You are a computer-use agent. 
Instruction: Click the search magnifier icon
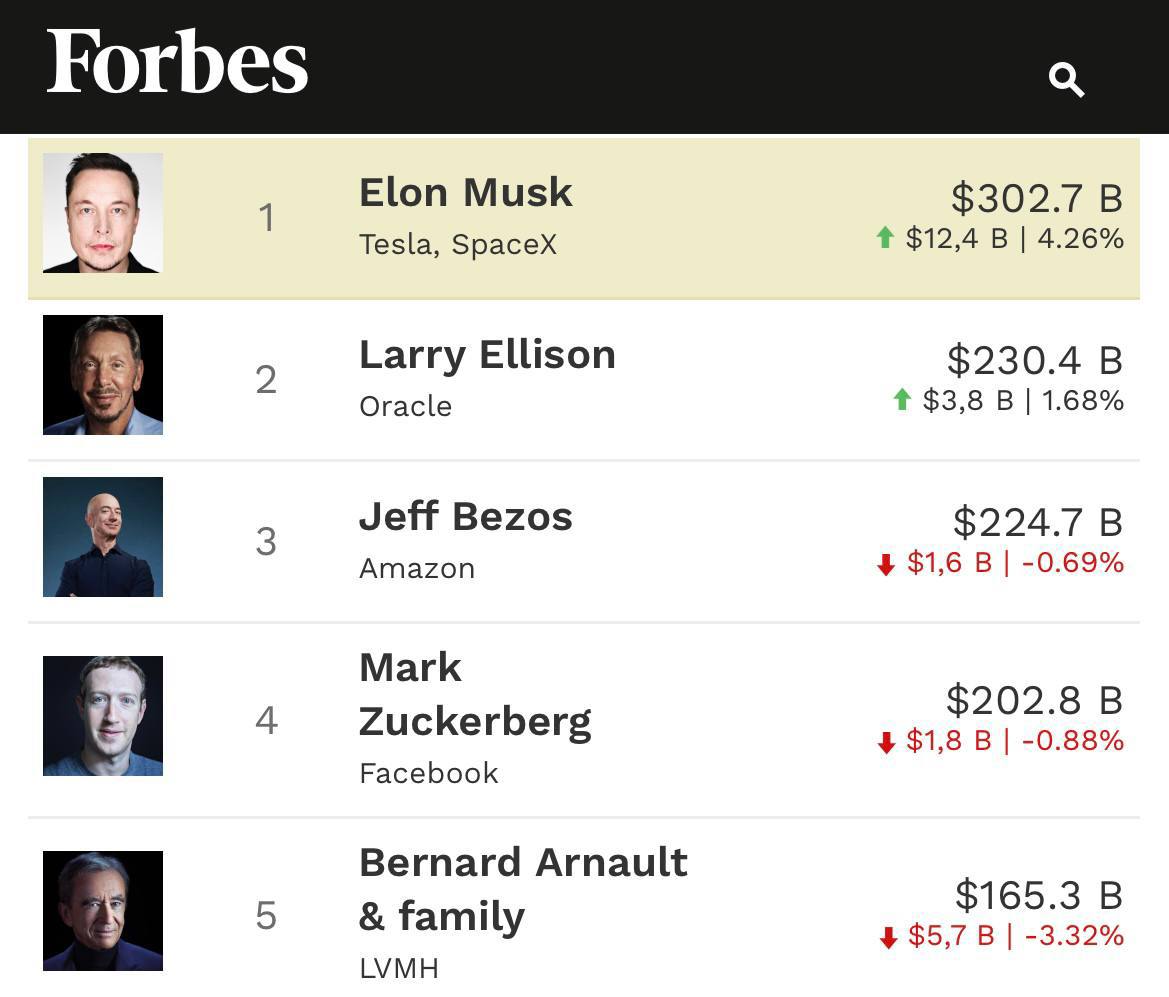pyautogui.click(x=1066, y=79)
